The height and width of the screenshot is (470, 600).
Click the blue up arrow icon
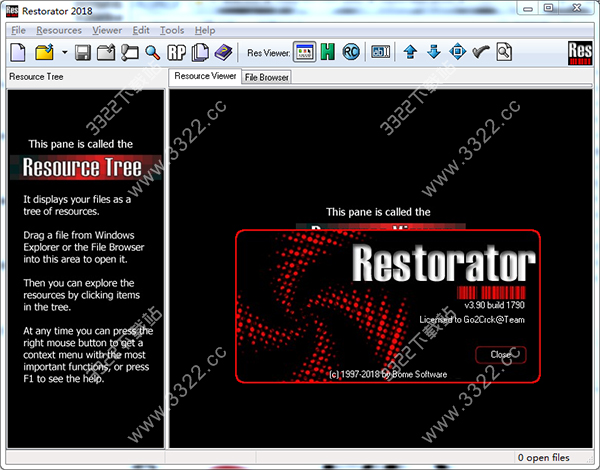(x=410, y=52)
